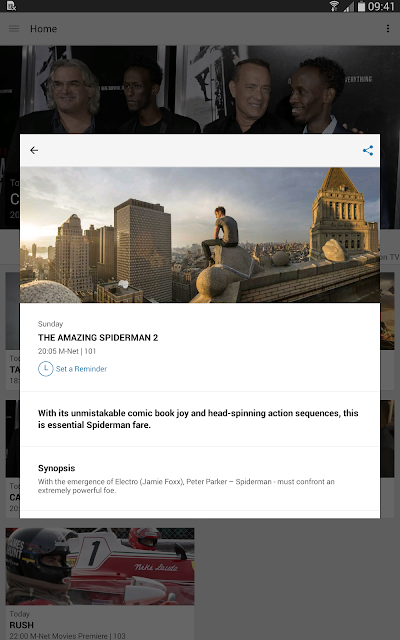Tap the blue share icon

click(x=368, y=150)
